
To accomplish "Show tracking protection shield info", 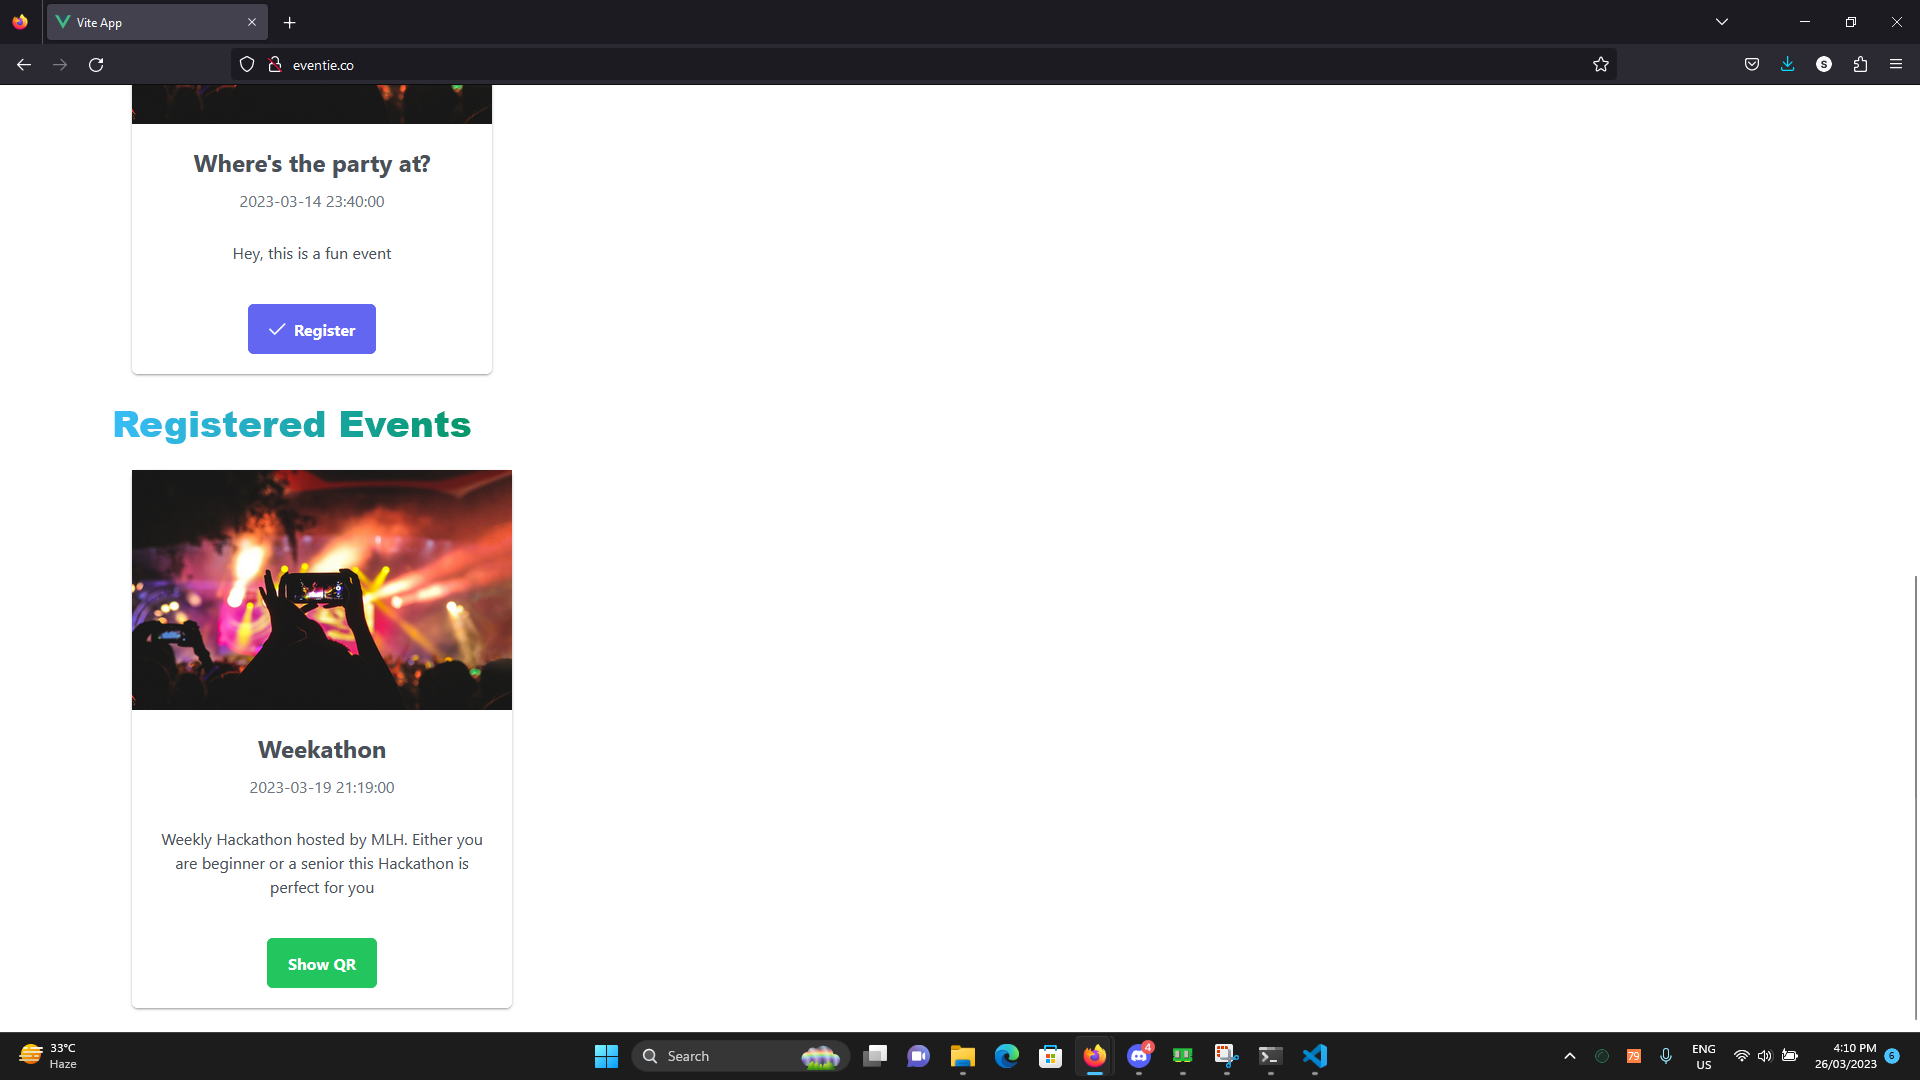I will point(247,65).
